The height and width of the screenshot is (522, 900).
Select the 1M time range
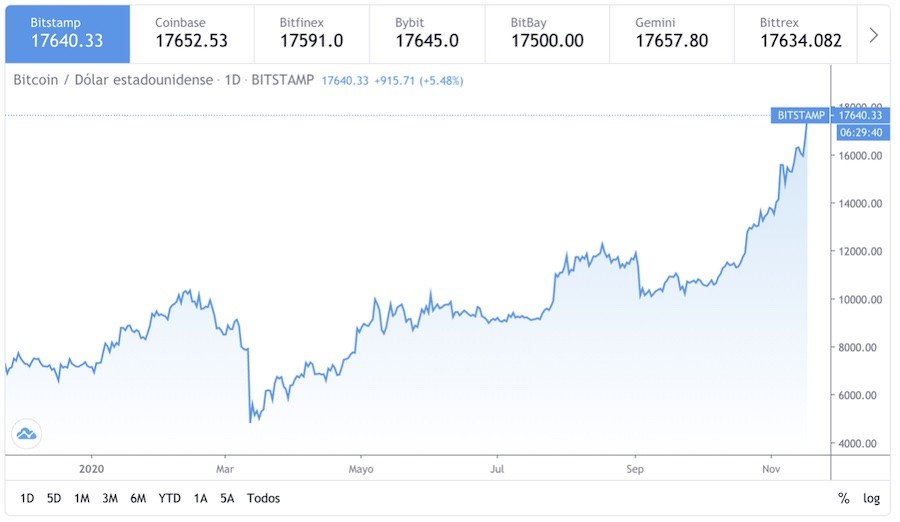point(82,498)
